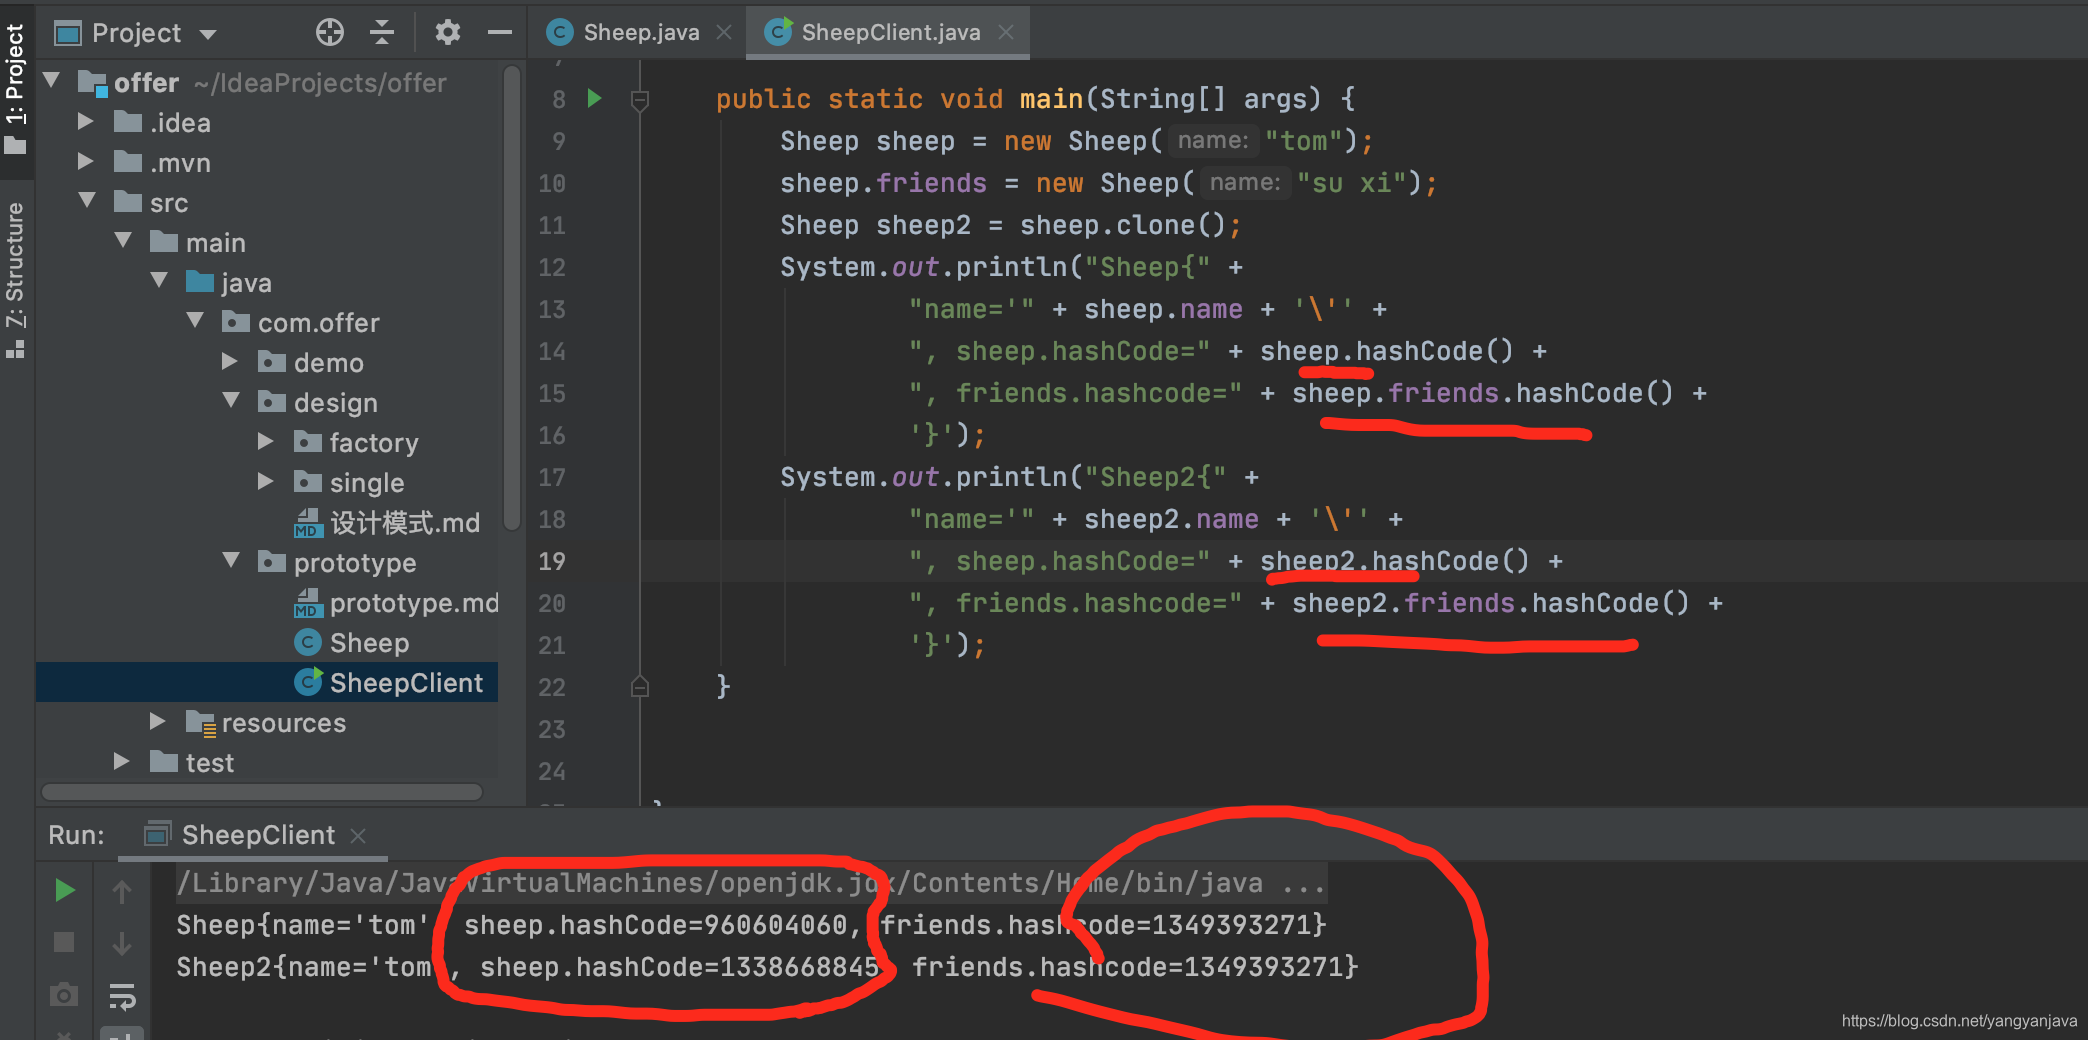Viewport: 2088px width, 1040px height.
Task: Expand the factory package
Action: [x=267, y=441]
